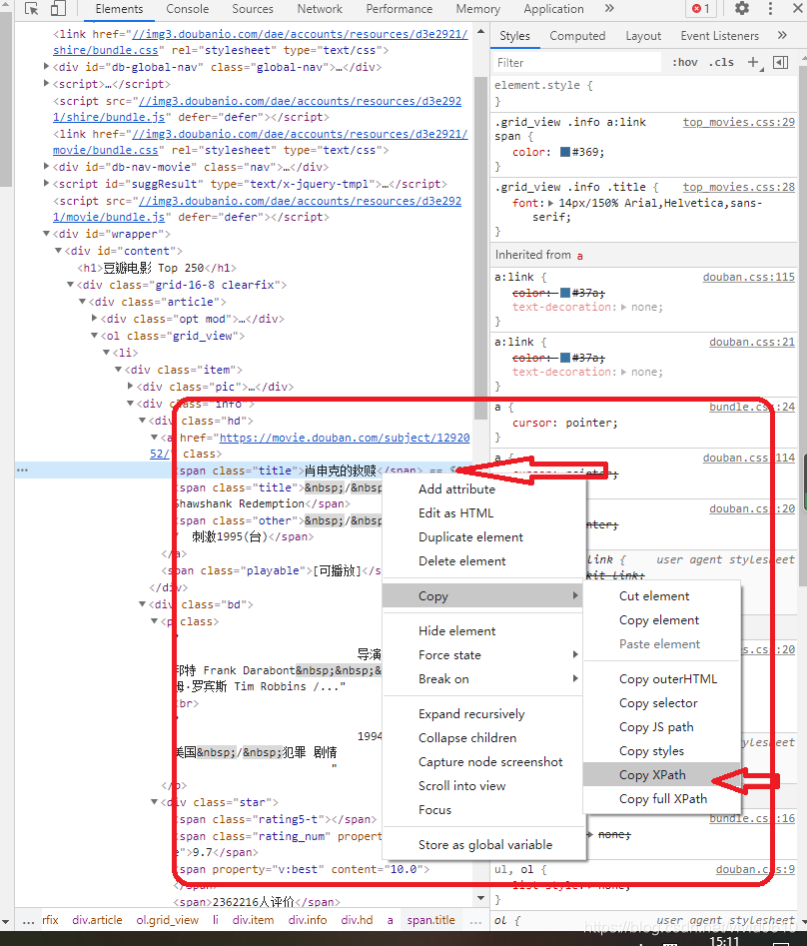
Task: Switch to the Console tab
Action: 188,9
